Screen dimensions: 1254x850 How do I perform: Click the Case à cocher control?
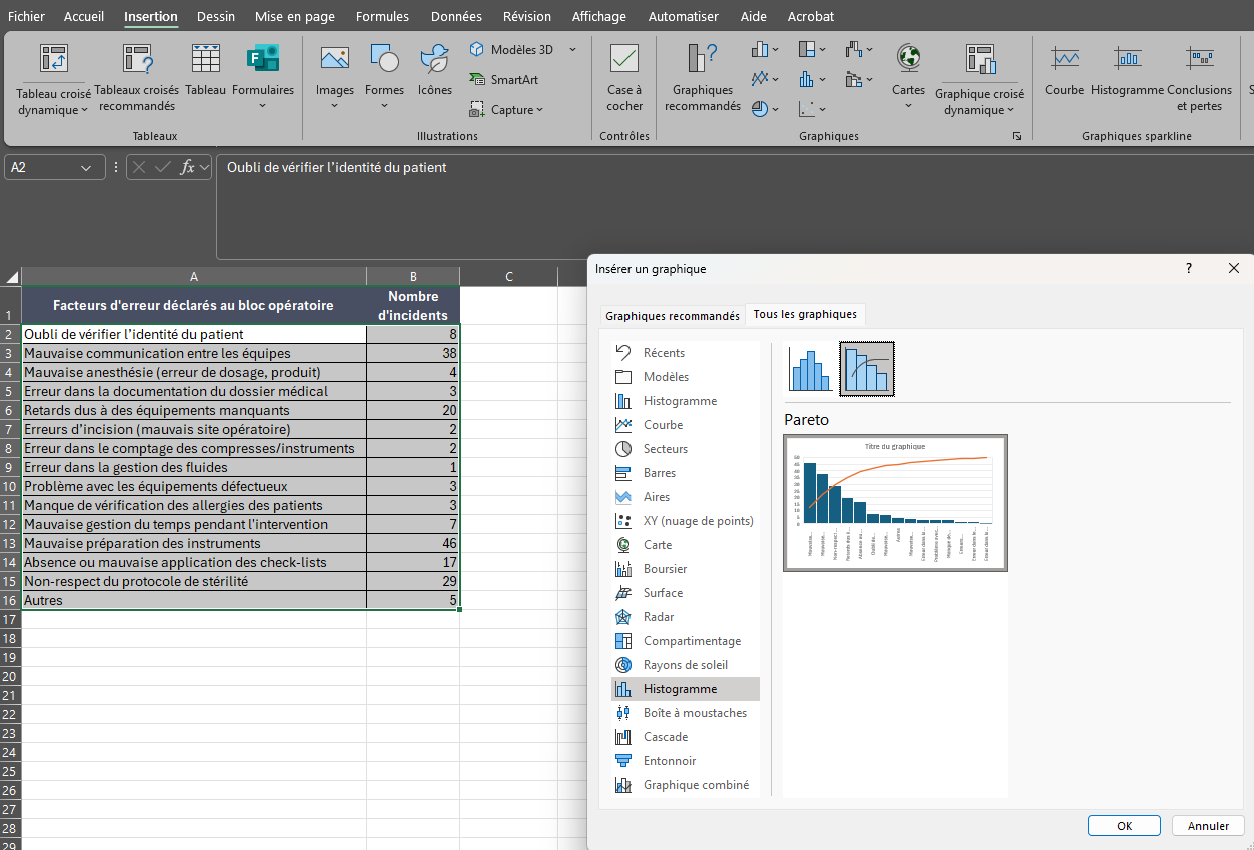(625, 60)
